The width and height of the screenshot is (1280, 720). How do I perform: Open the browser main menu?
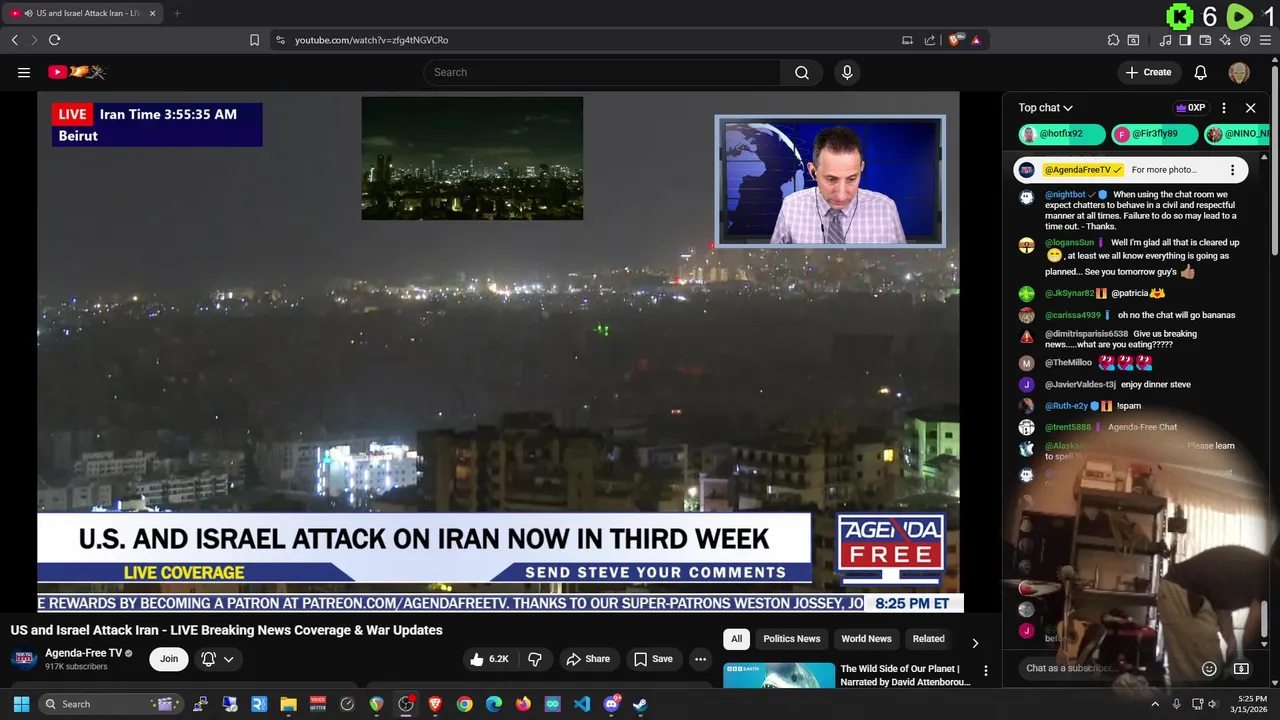pos(1265,40)
